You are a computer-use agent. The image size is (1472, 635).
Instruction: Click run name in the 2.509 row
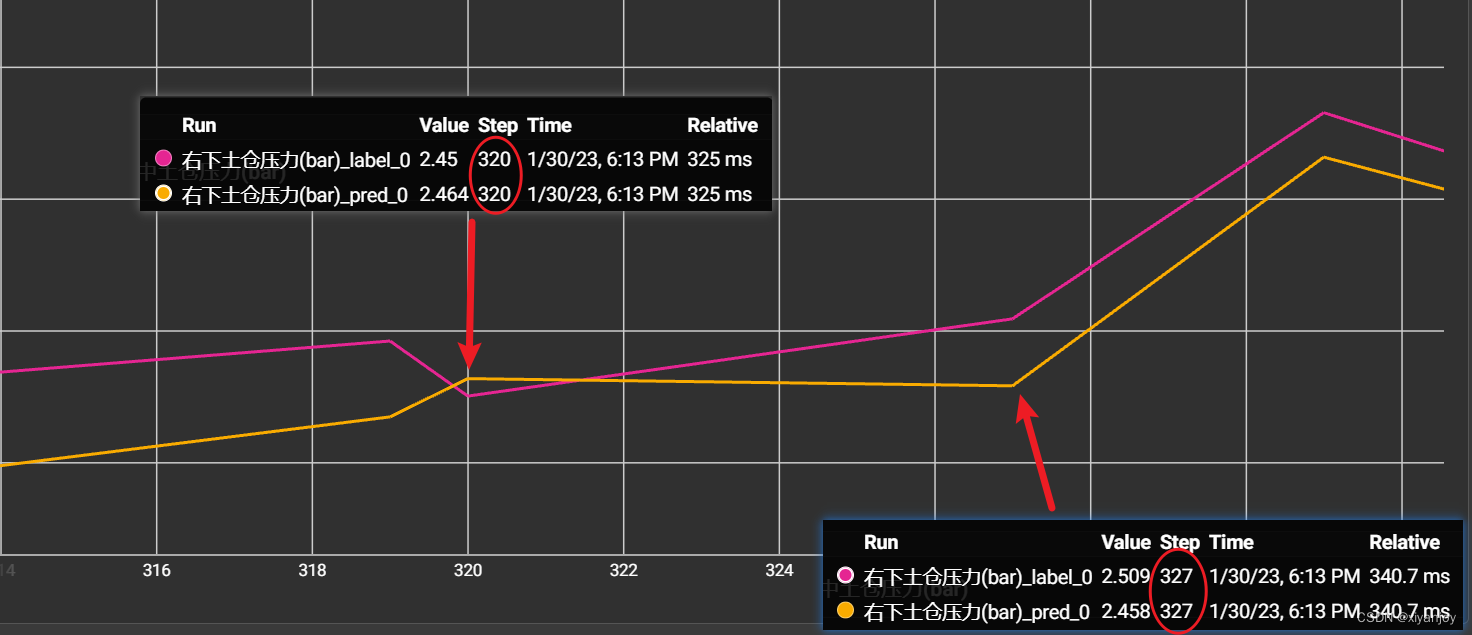tap(978, 577)
